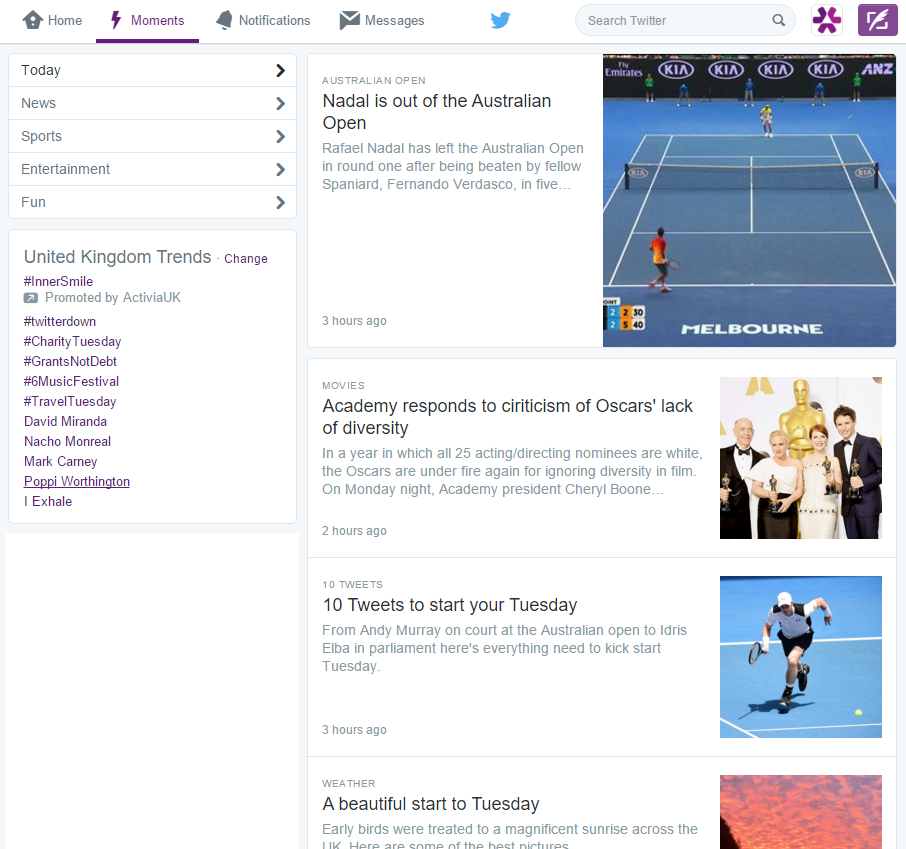Open the Poppi Worthington trend
Screen dimensions: 906x849
click(77, 481)
